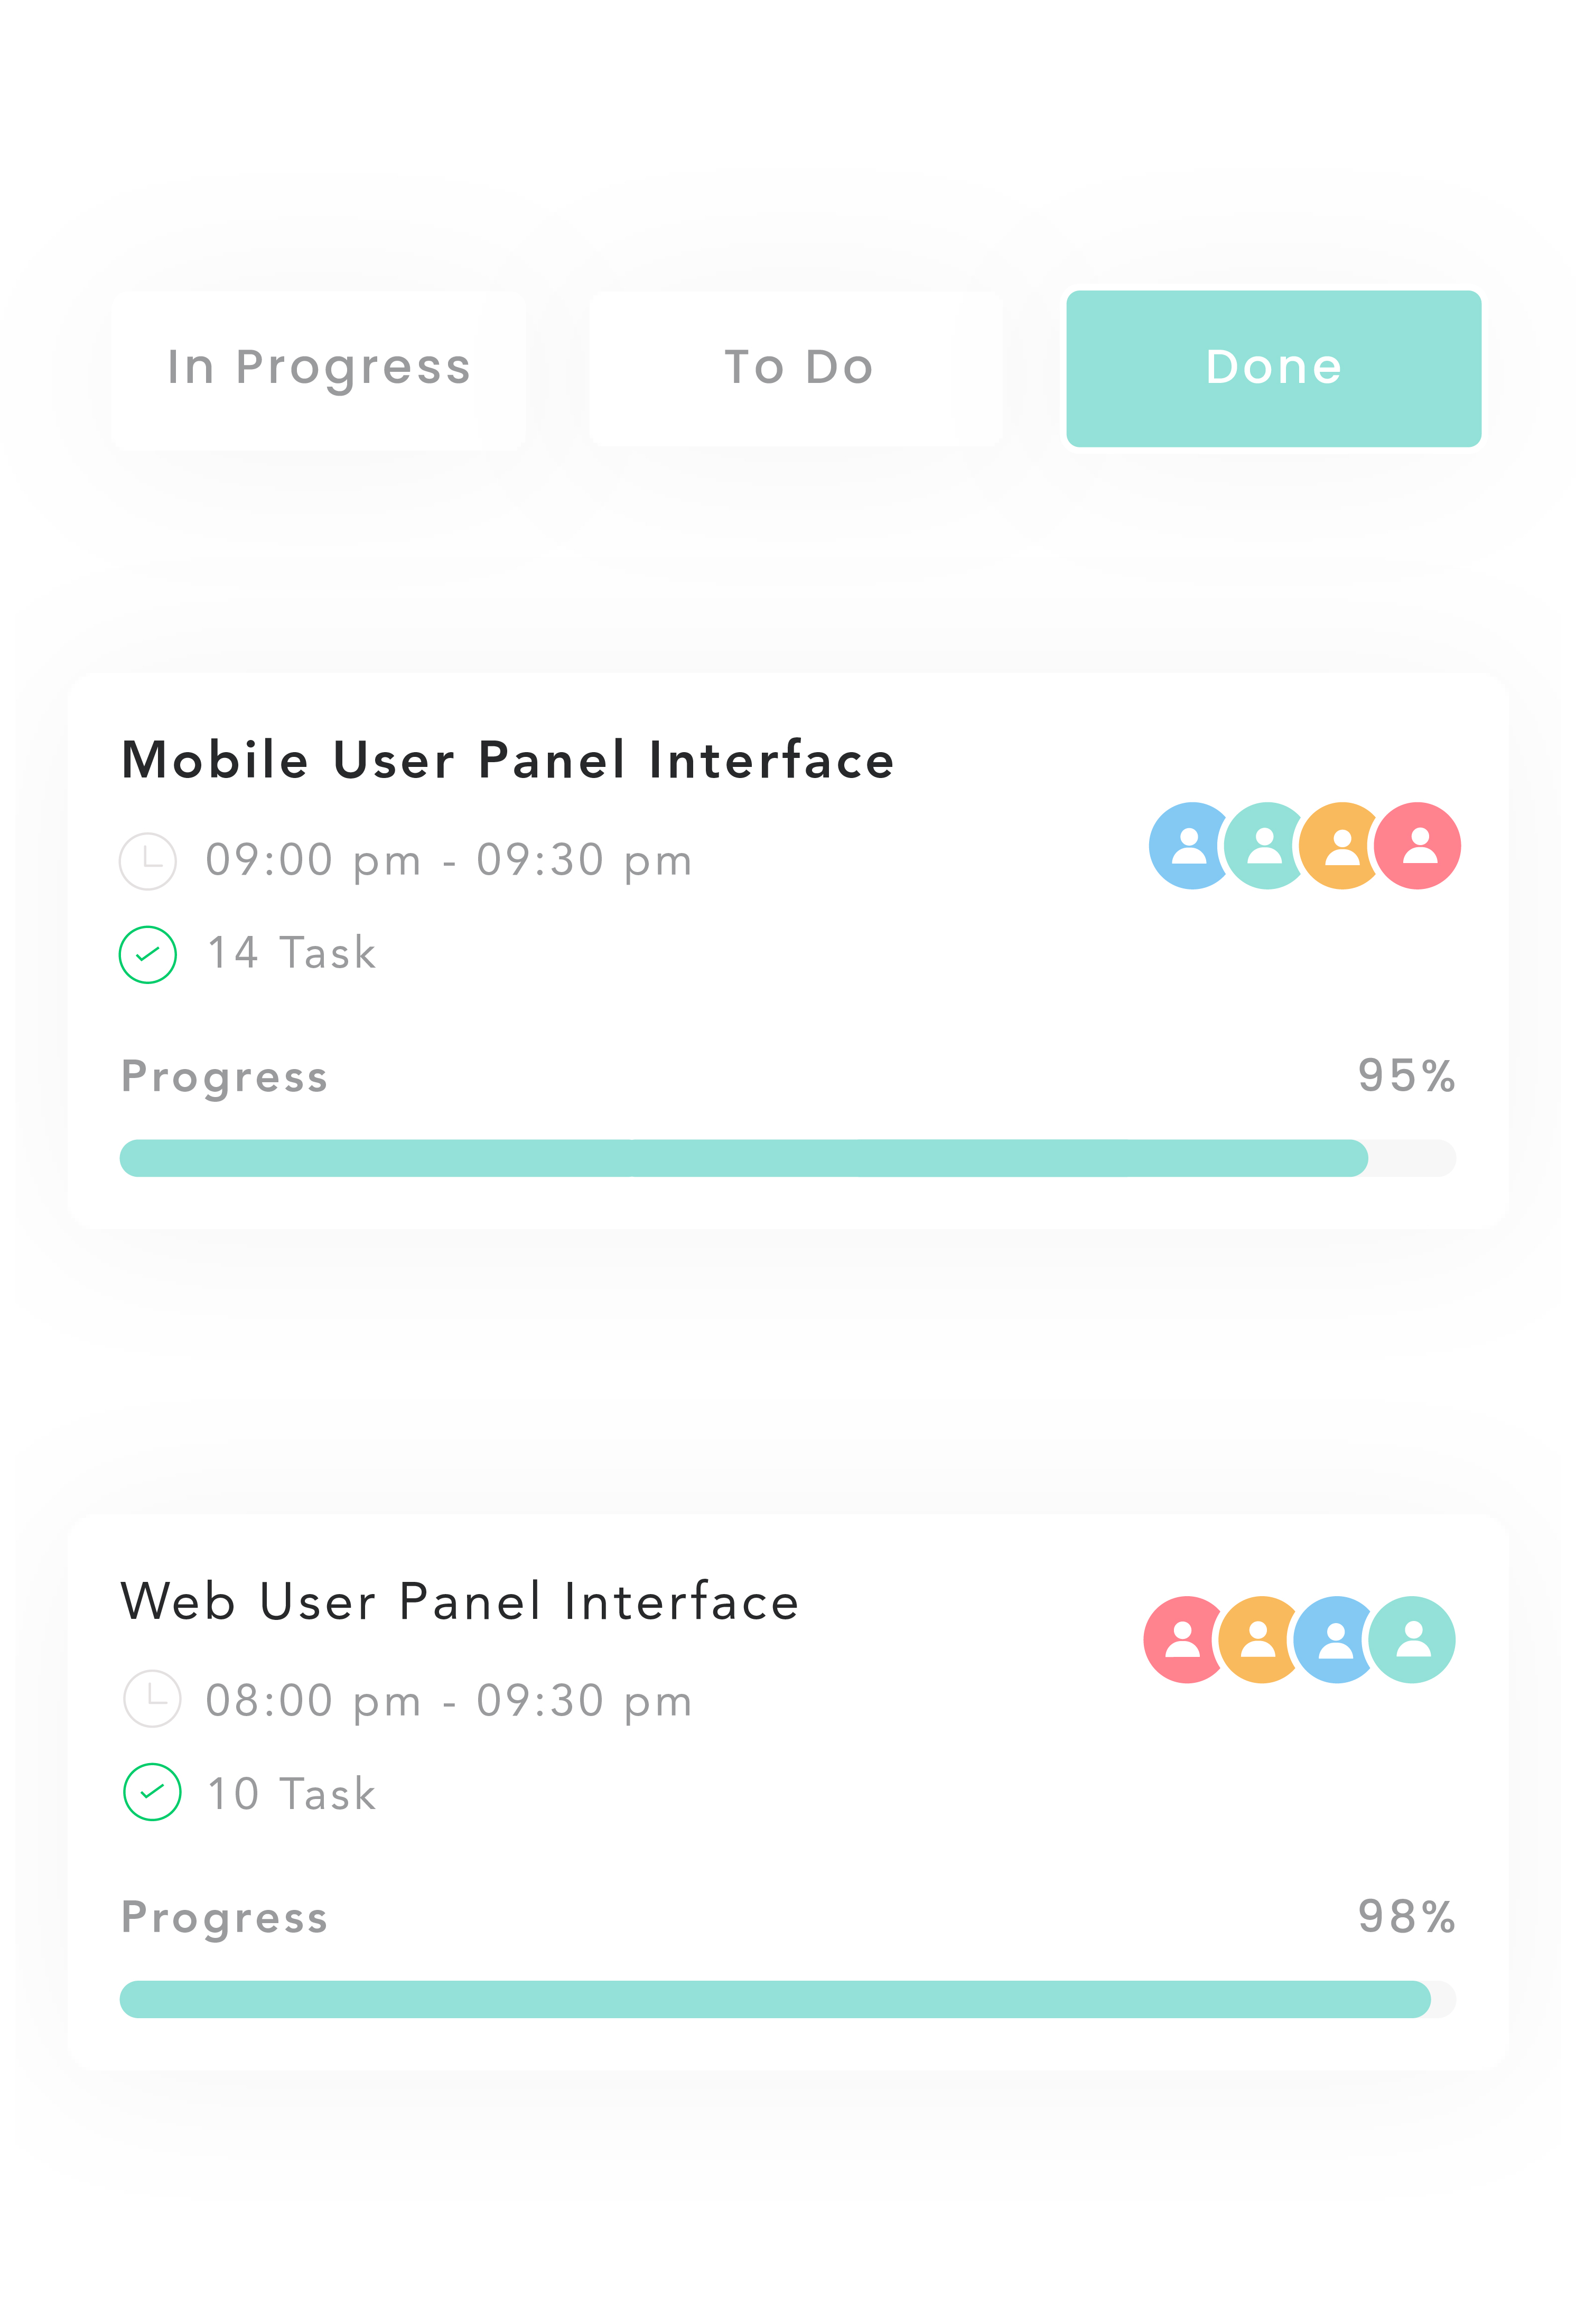Click clock icon beside 09:00 pm time
Image resolution: width=1576 pixels, height=2324 pixels.
148,861
